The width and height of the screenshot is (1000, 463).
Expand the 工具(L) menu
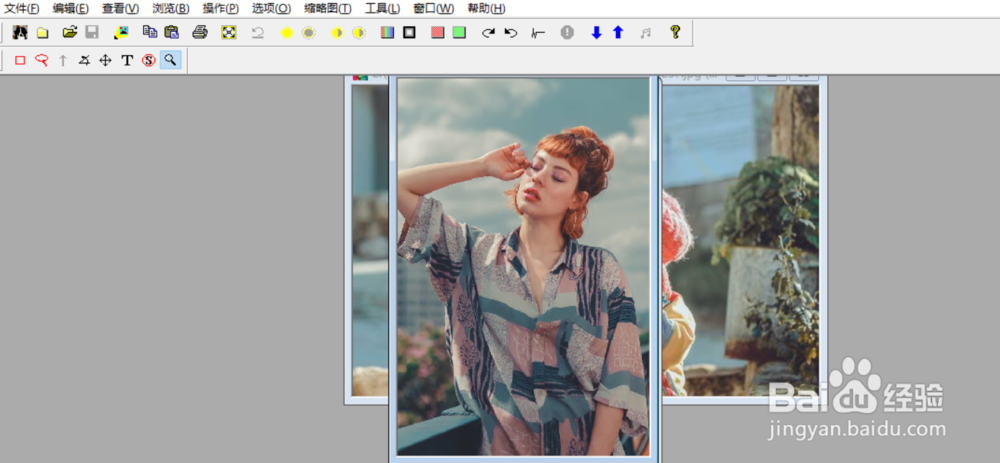click(x=382, y=8)
